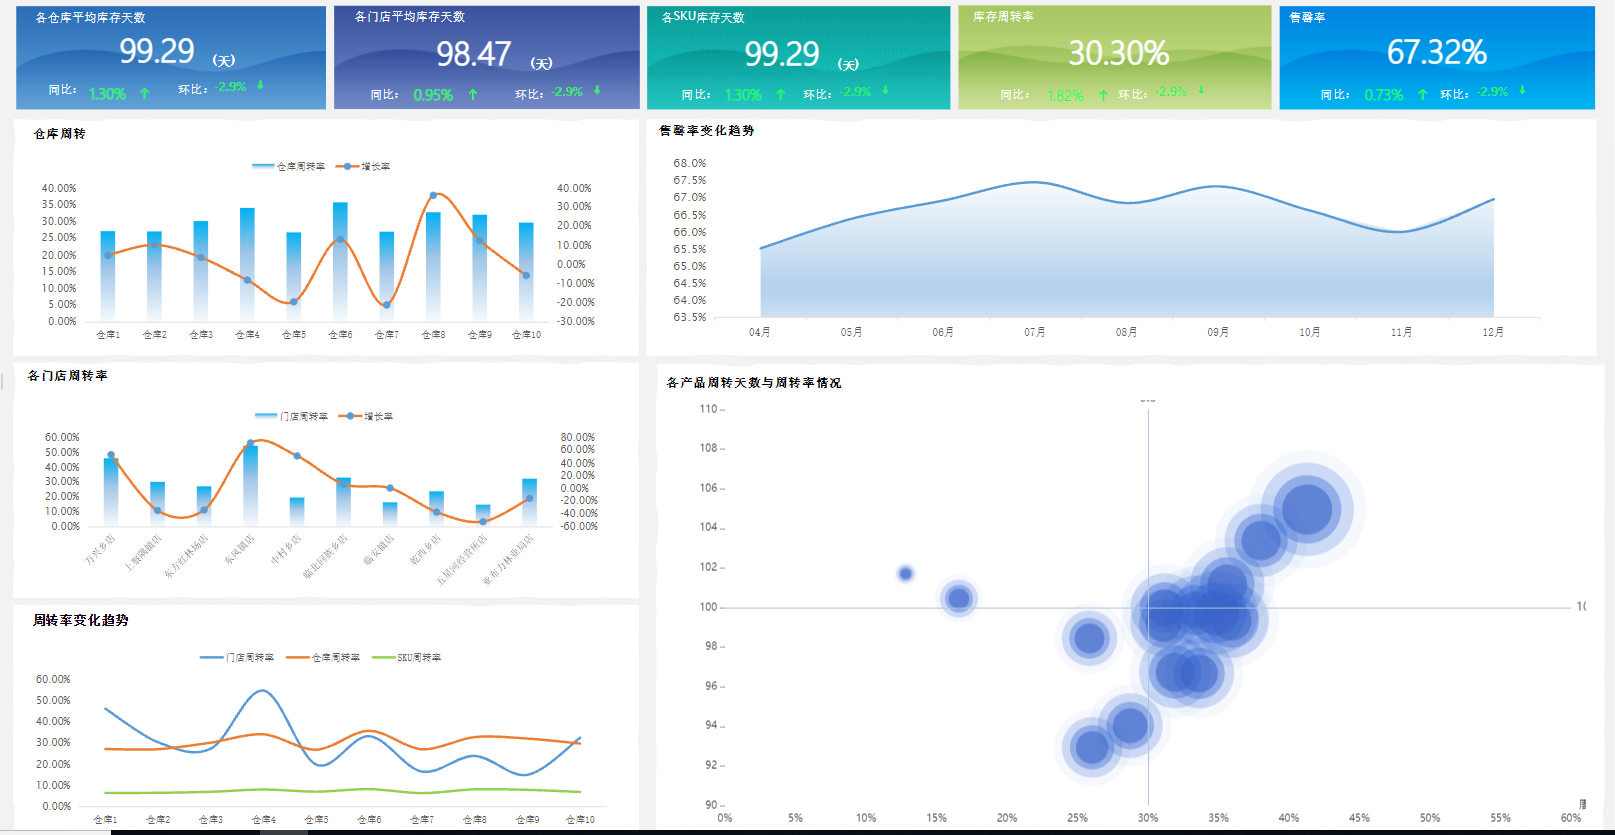The image size is (1615, 835).
Task: Click 30% label on scatter chart x-axis
Action: (x=1148, y=818)
